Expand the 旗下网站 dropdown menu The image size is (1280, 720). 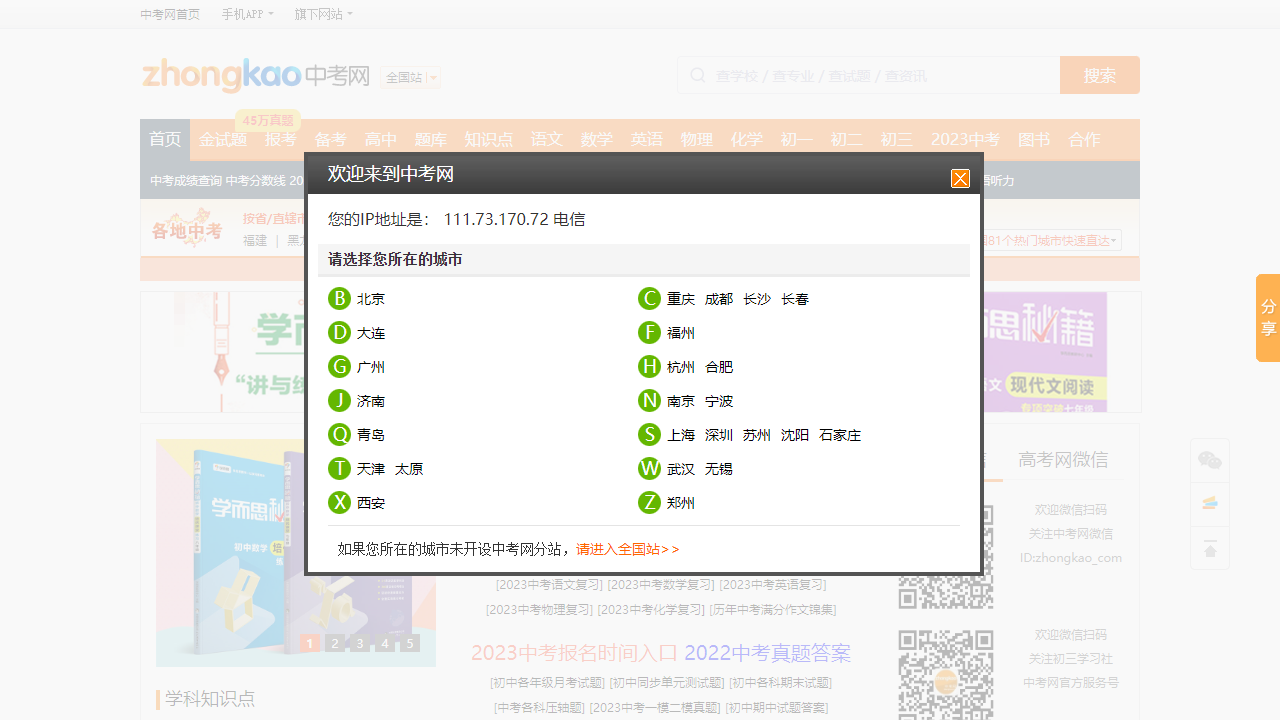[x=323, y=14]
